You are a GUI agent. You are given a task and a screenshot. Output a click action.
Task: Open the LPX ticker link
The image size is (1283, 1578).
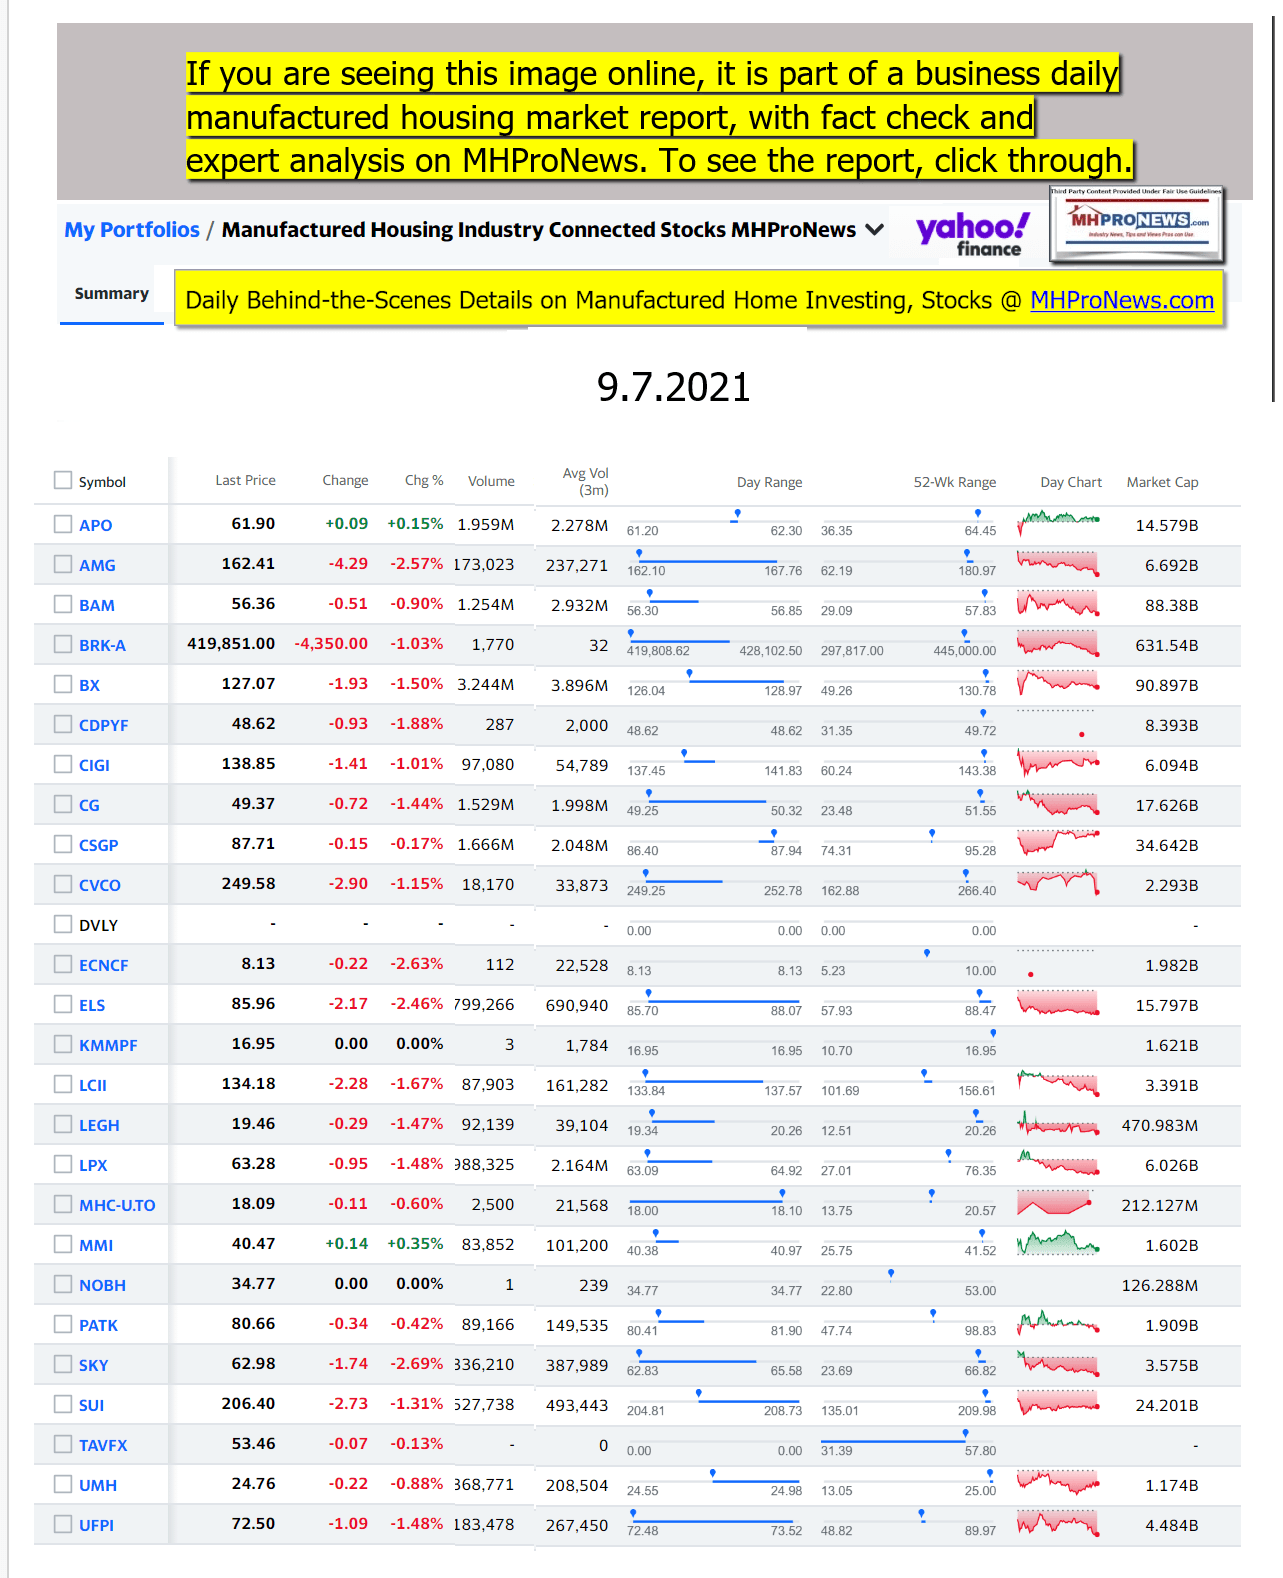point(93,1165)
